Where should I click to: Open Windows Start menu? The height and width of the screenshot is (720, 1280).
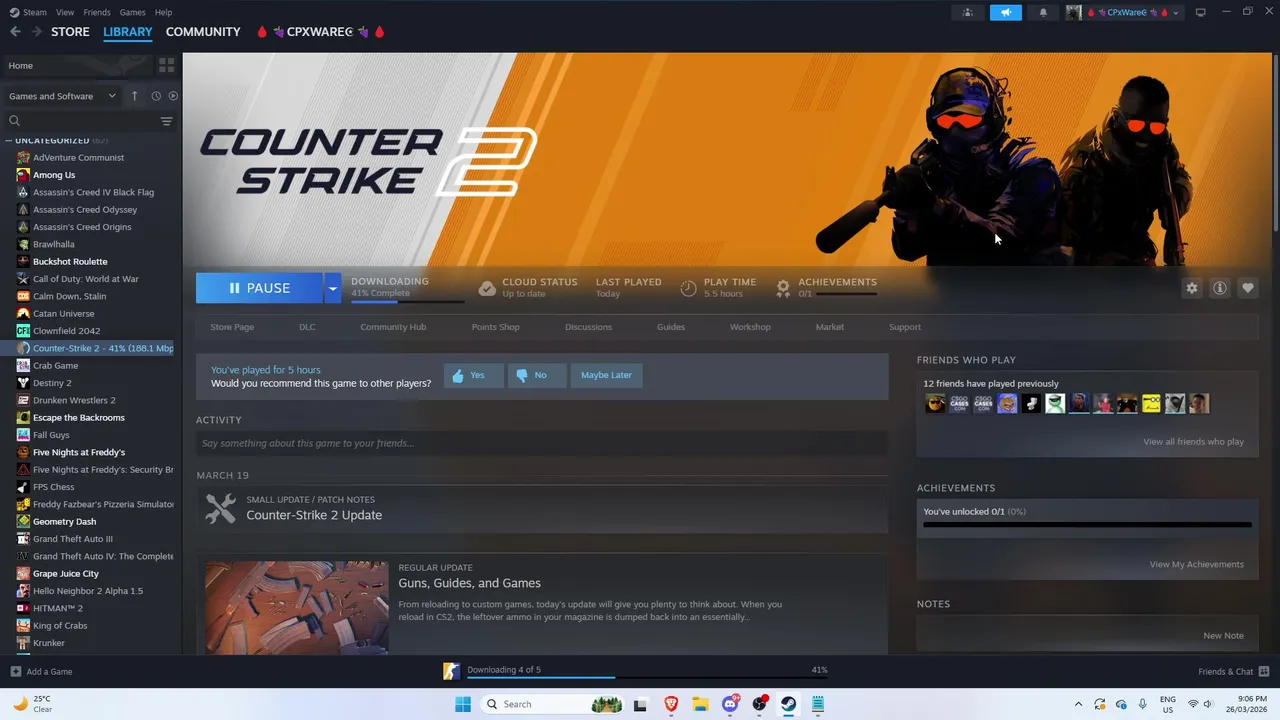462,704
